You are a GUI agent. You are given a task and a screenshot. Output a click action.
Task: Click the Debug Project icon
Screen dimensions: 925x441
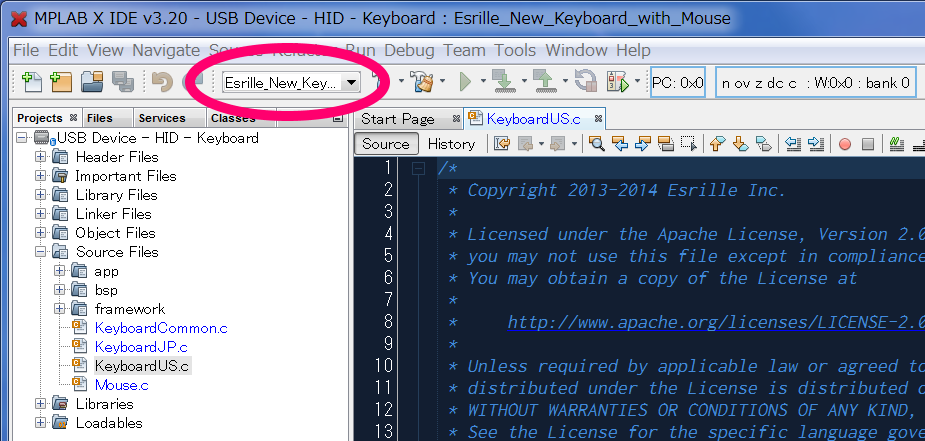pos(618,83)
